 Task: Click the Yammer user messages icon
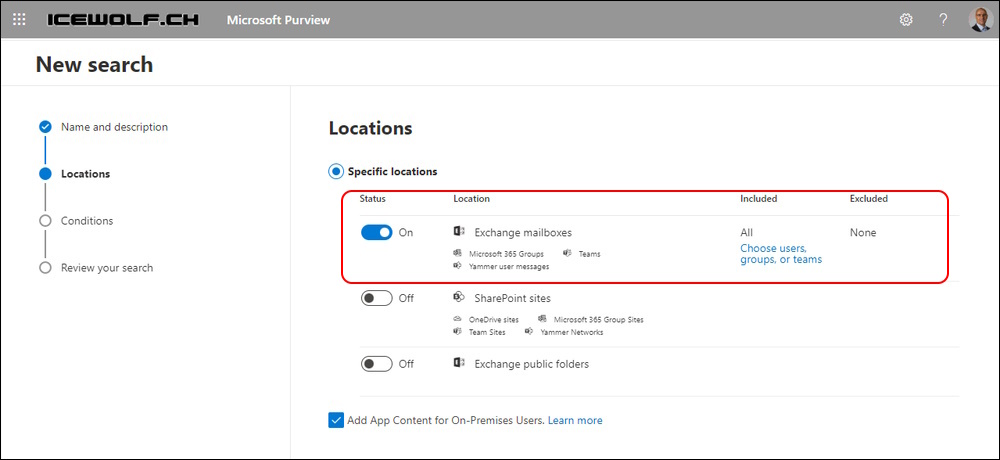(457, 266)
